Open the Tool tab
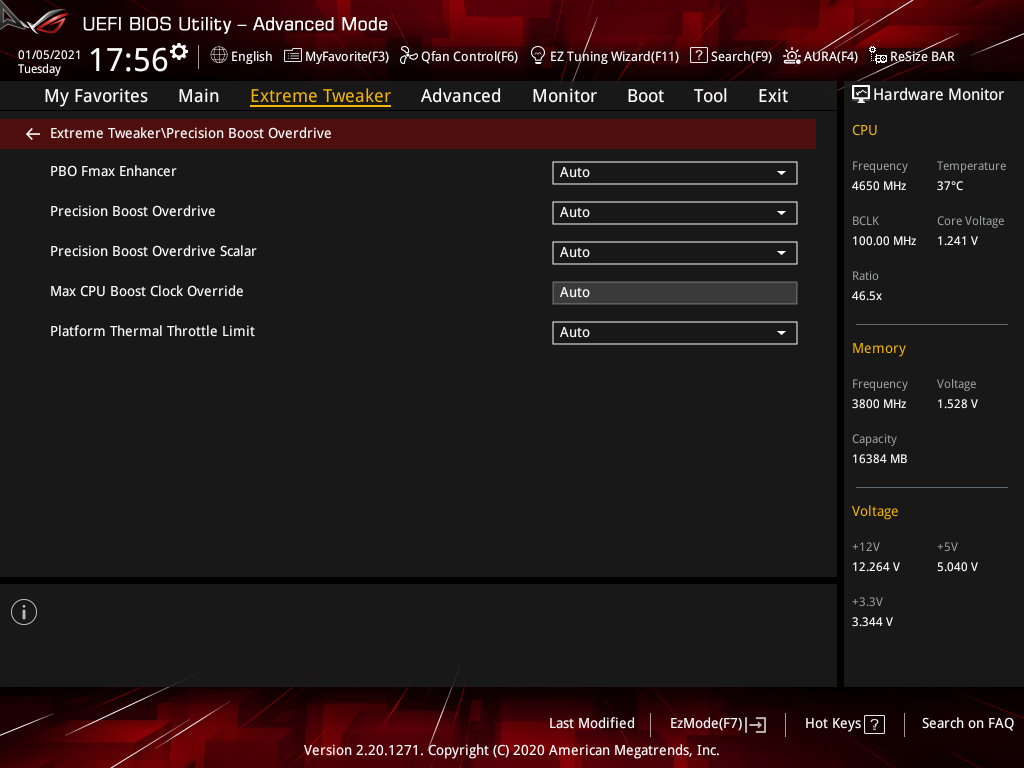Screen dimensions: 1024x768 click(710, 96)
